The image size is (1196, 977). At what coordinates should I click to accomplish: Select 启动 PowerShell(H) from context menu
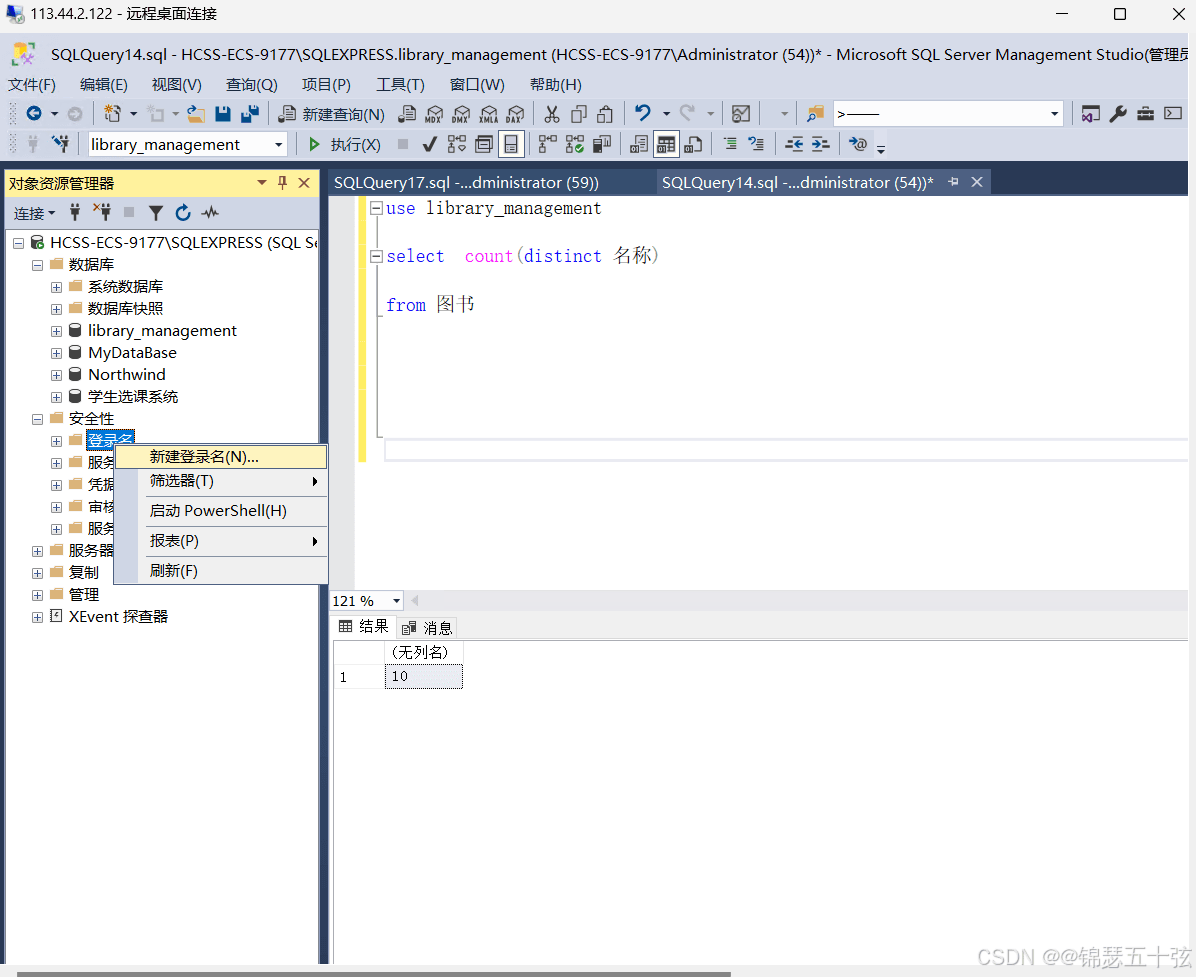(x=221, y=511)
